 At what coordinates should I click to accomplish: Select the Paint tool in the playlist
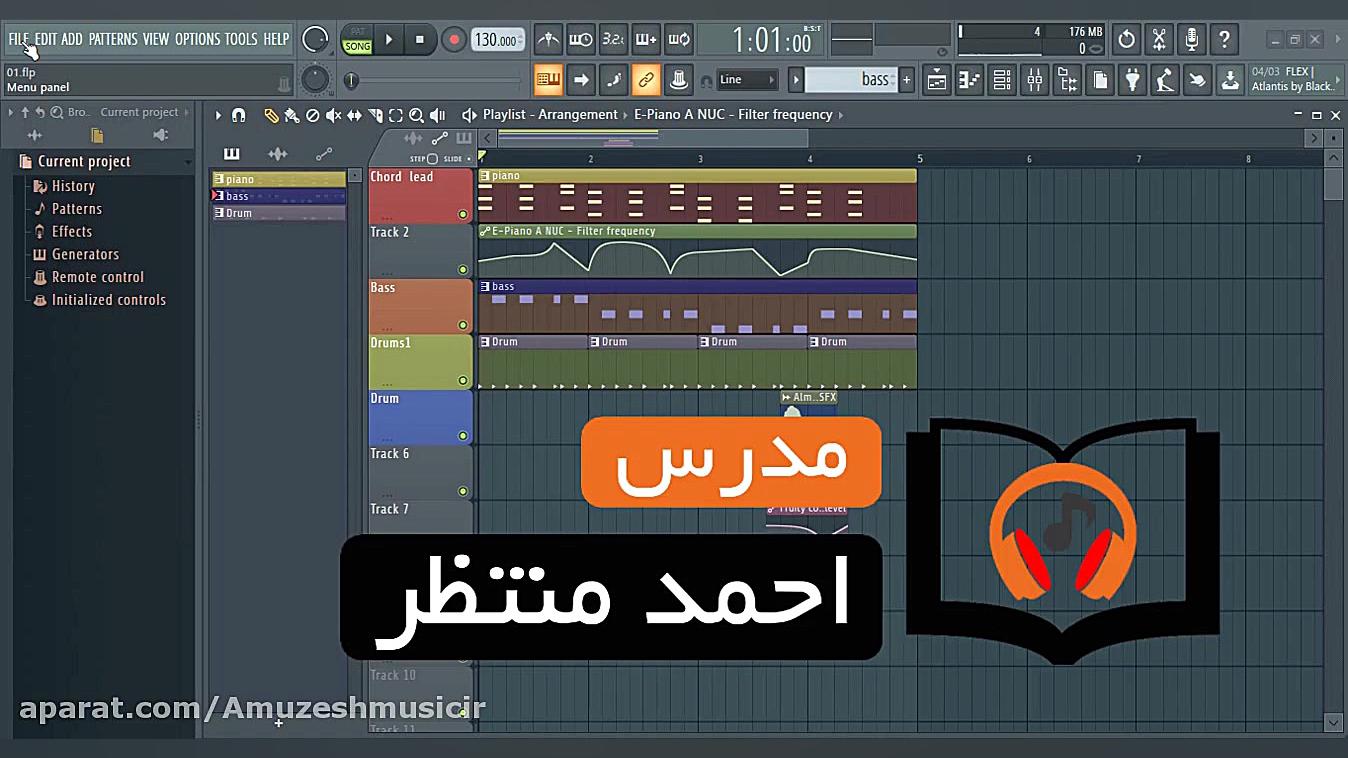click(290, 115)
